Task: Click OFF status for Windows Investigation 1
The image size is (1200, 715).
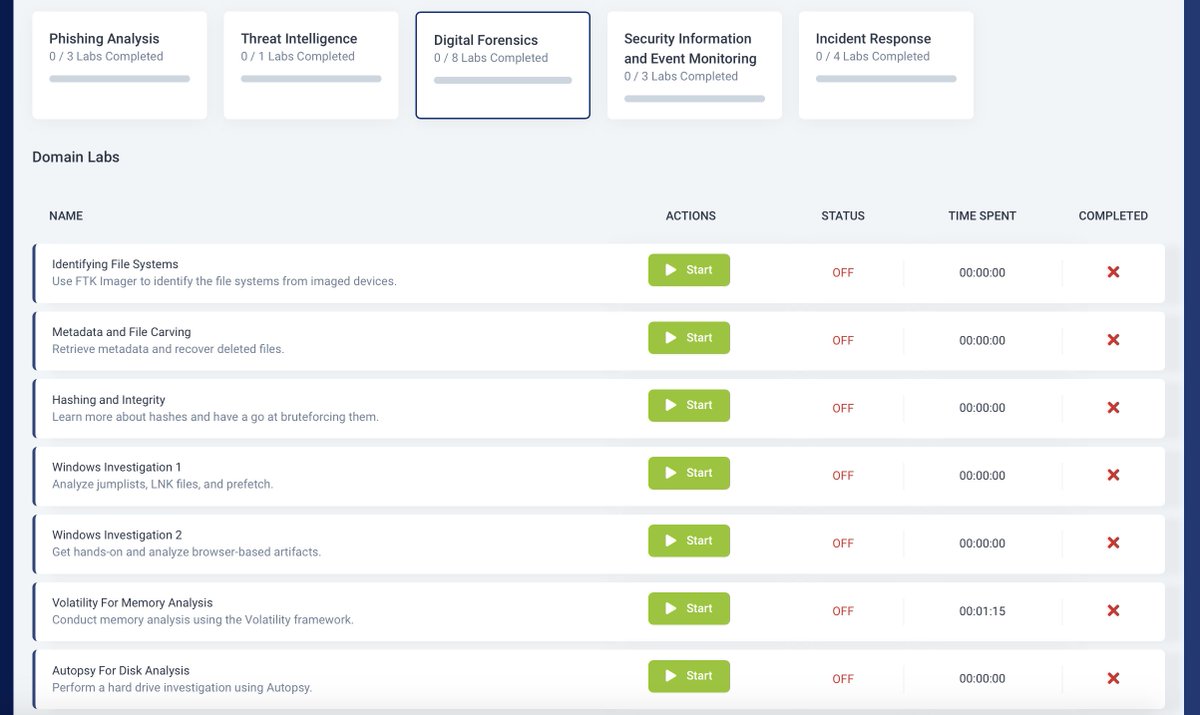Action: point(843,476)
